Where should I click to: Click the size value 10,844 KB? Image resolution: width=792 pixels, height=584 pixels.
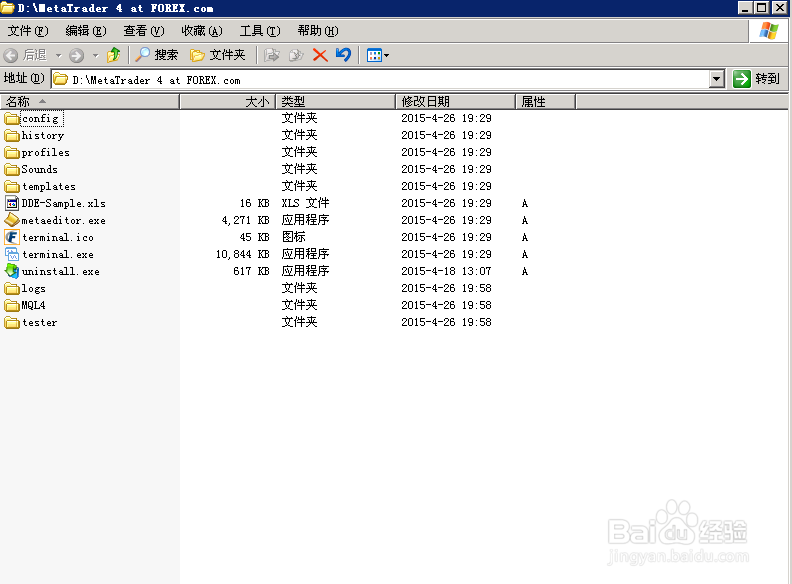click(x=242, y=254)
